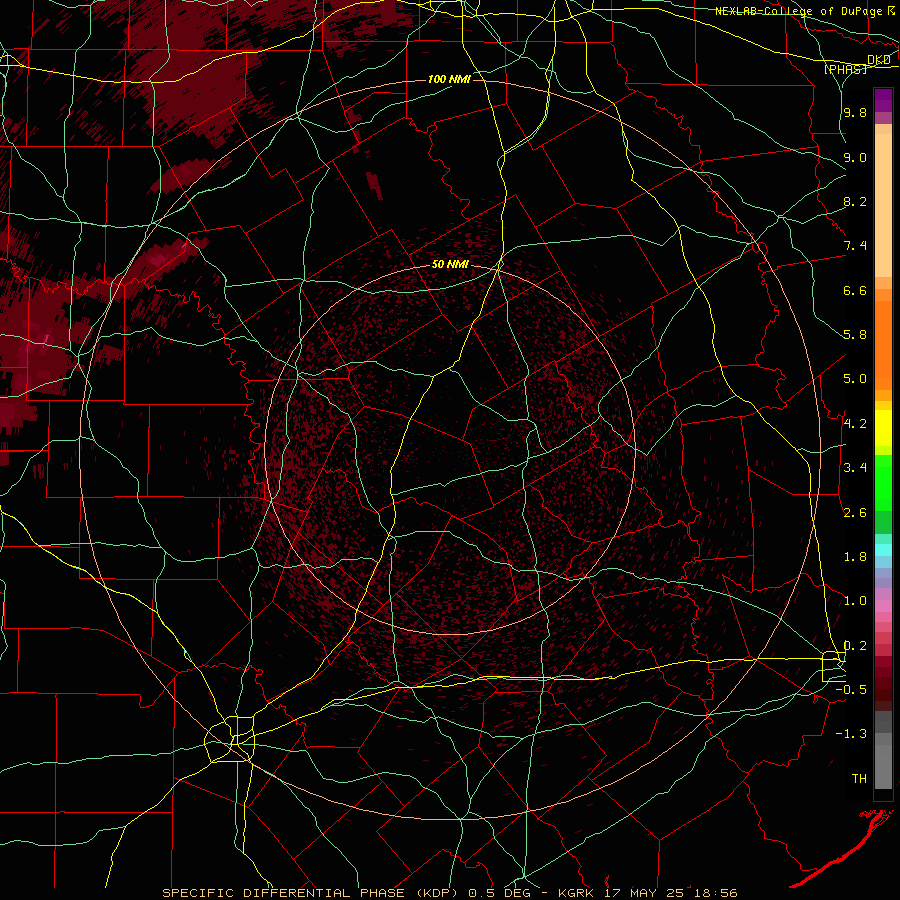
Task: Click the 5.8 value on color scale
Action: tap(855, 335)
